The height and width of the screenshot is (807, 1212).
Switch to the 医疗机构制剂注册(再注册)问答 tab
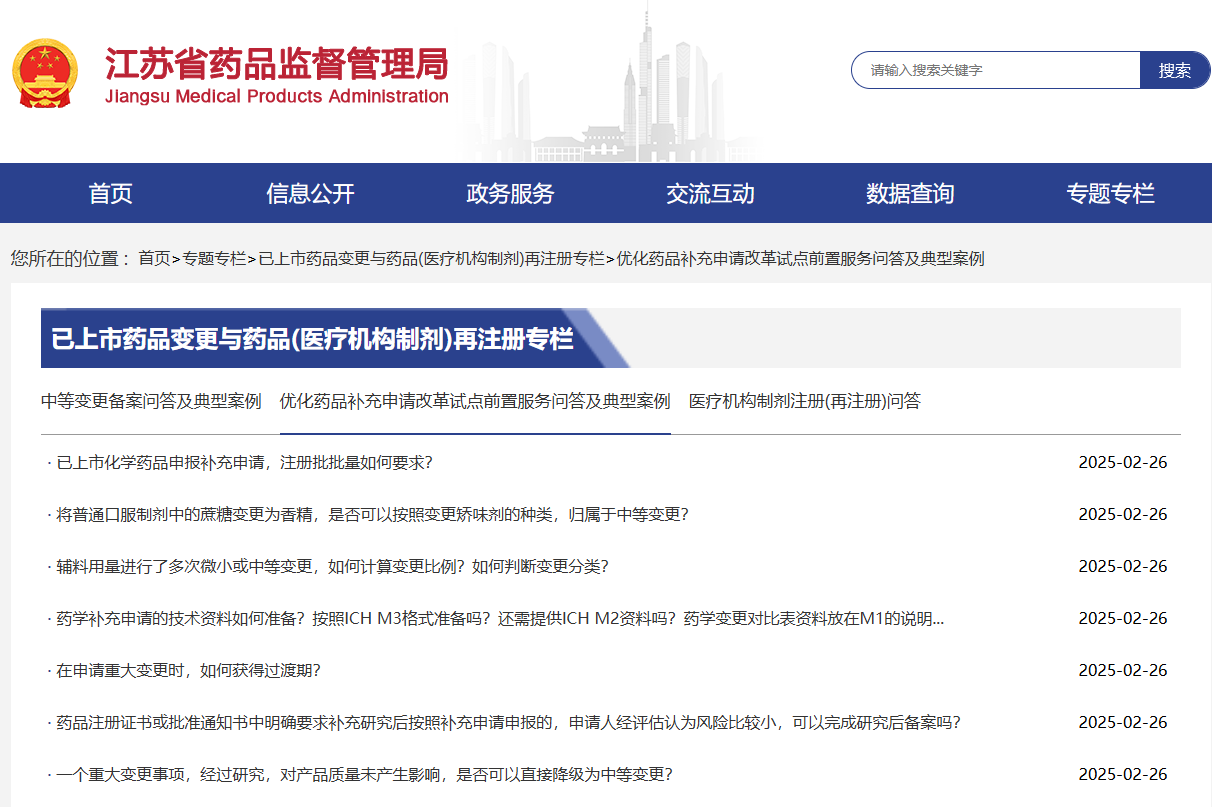pos(804,401)
